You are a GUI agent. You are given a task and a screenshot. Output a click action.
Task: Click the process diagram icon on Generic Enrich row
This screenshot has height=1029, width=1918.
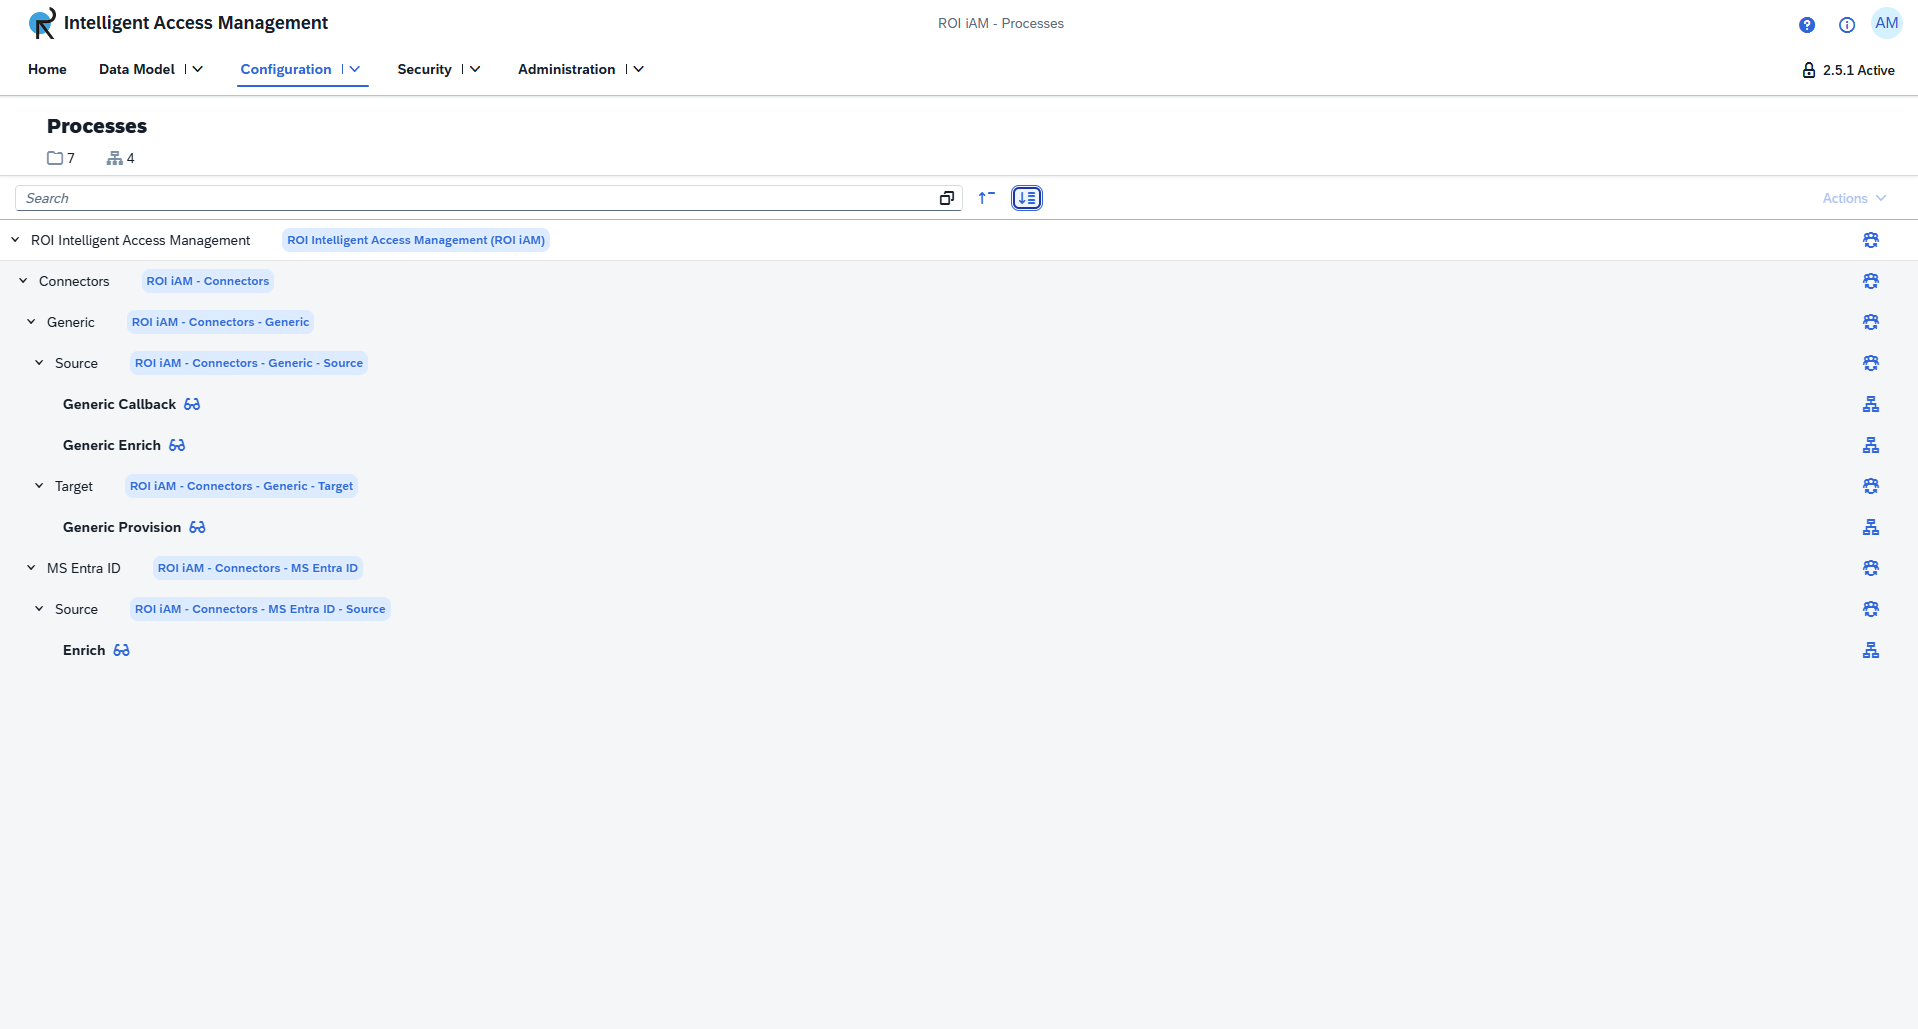coord(1870,445)
